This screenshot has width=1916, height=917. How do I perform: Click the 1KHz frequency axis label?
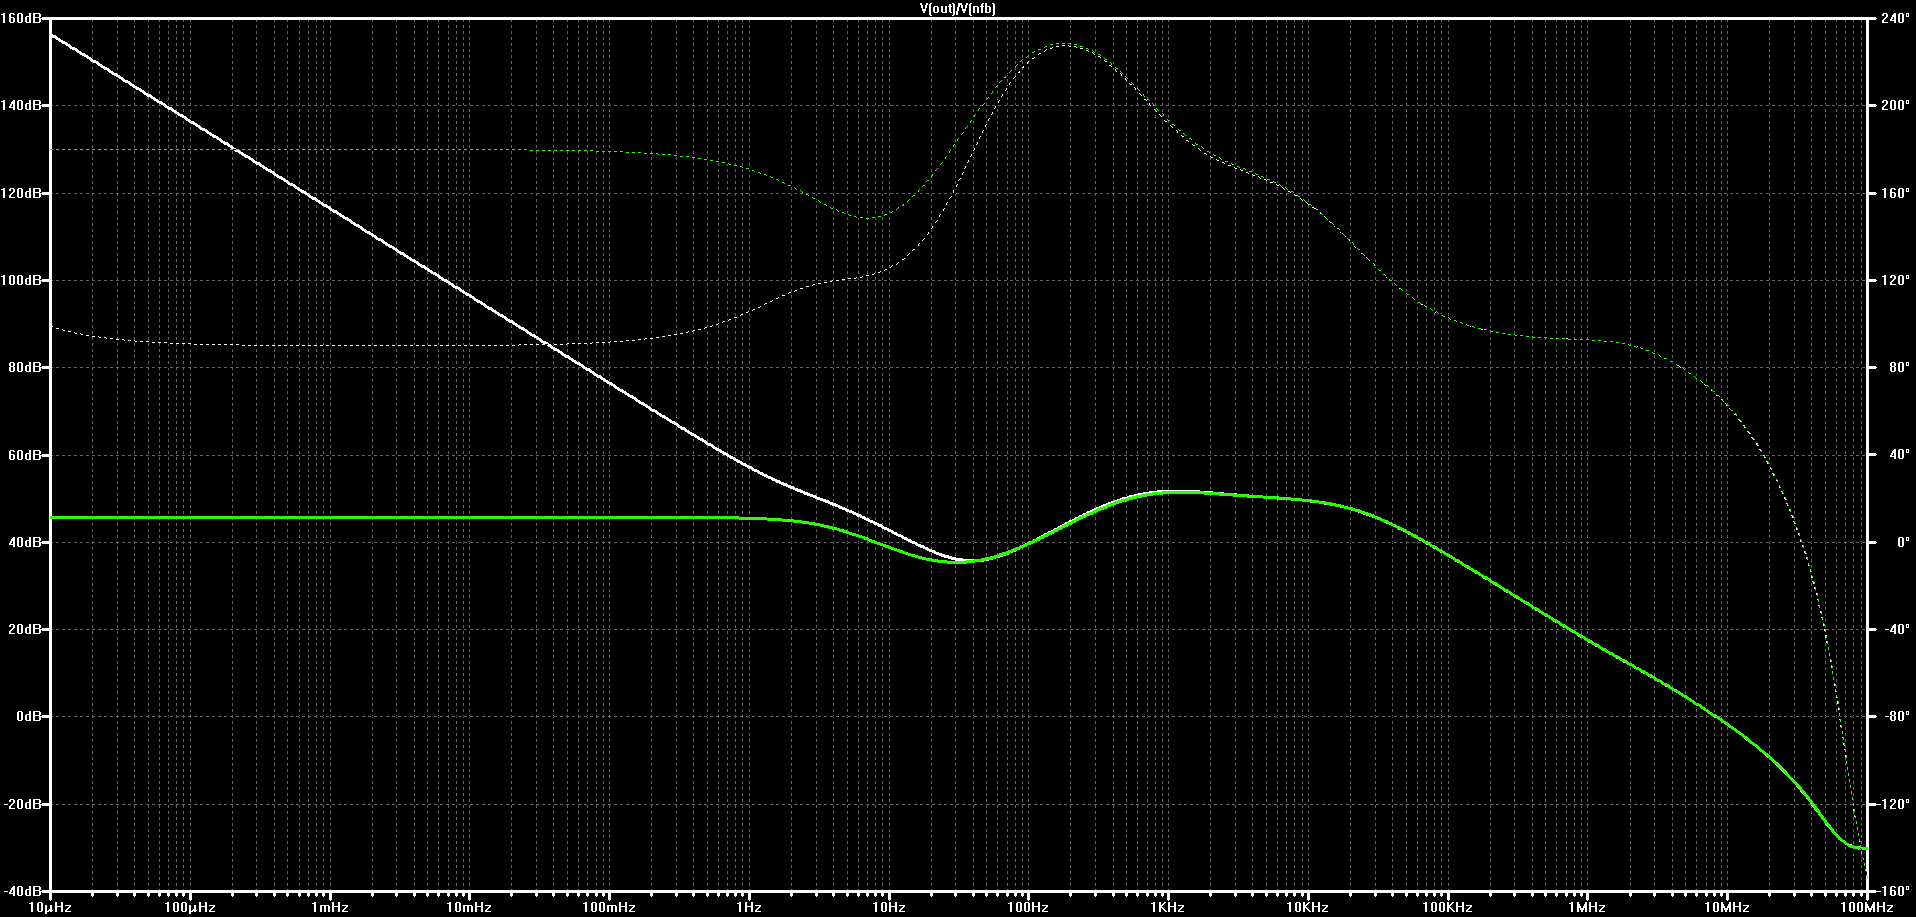click(1167, 908)
